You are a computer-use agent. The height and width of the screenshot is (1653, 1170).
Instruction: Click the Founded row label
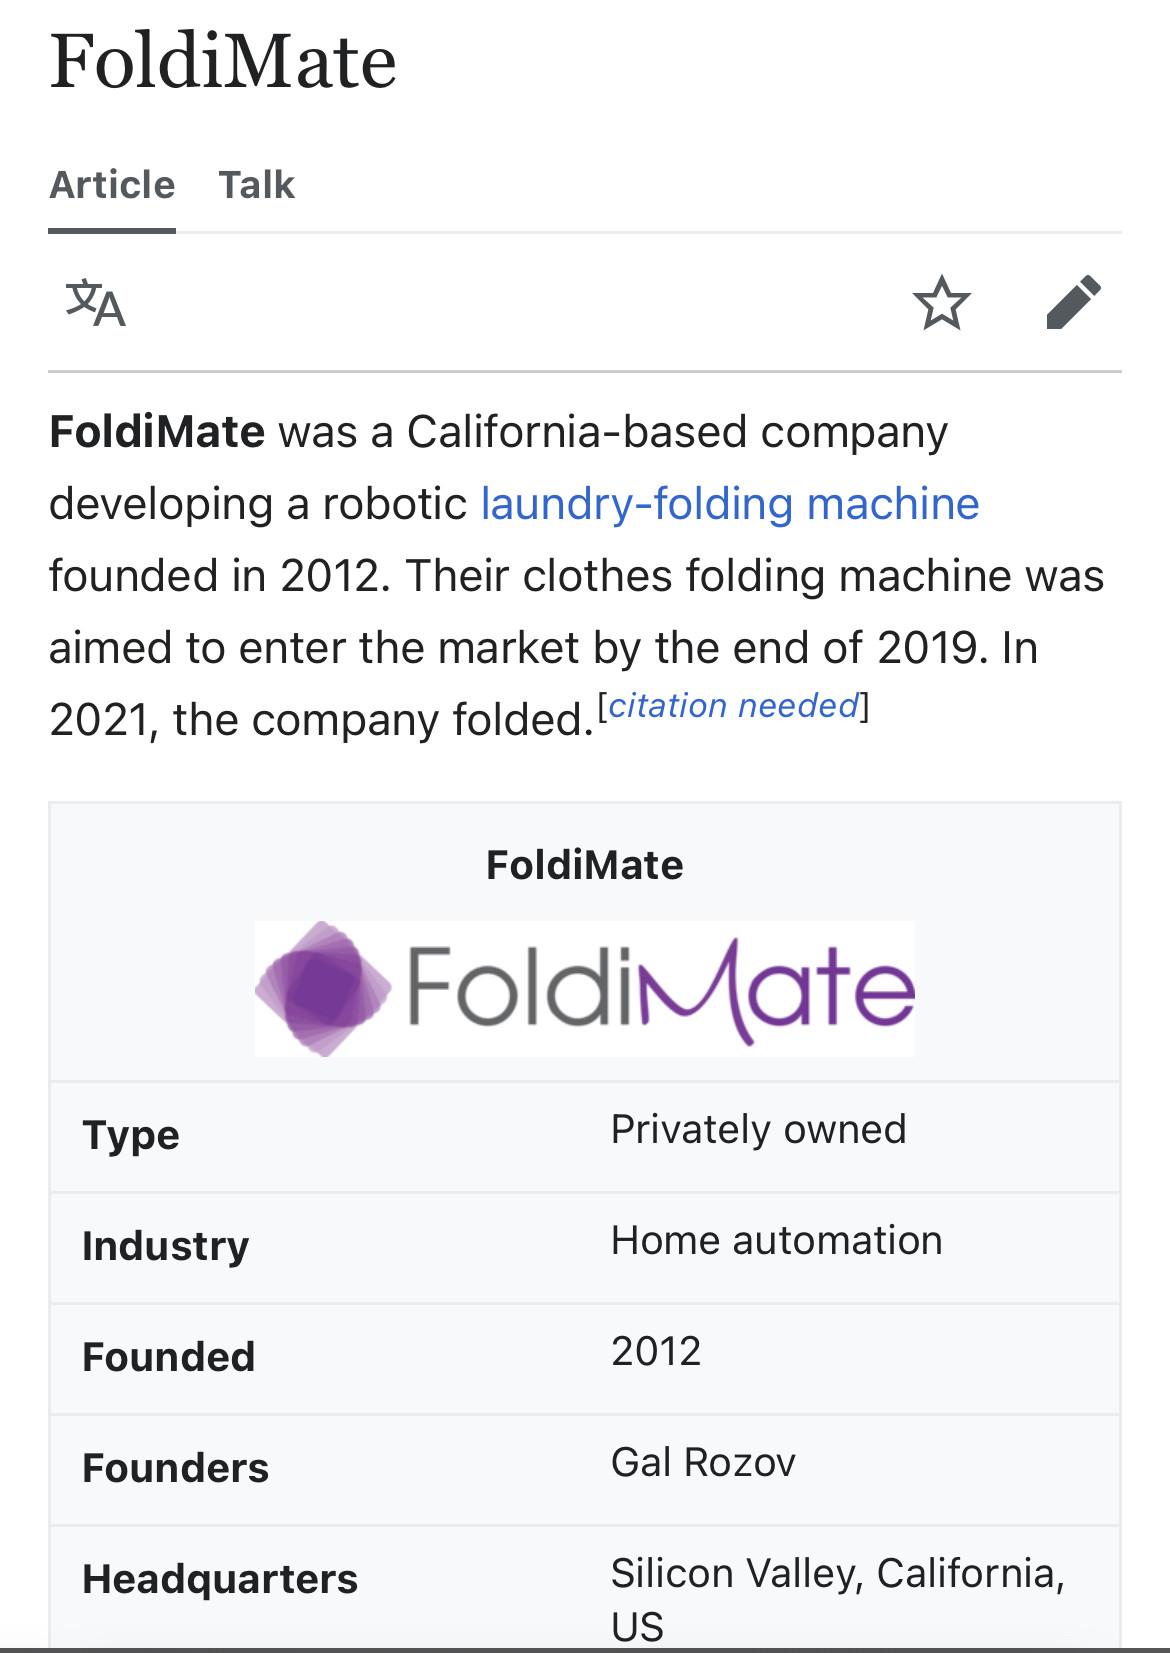169,1358
